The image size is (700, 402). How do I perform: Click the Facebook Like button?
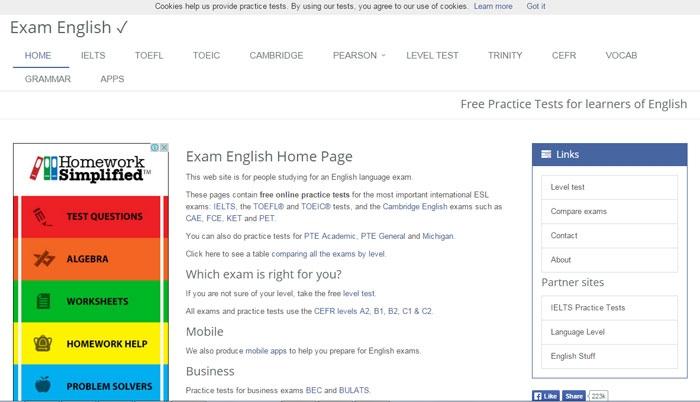[x=546, y=396]
